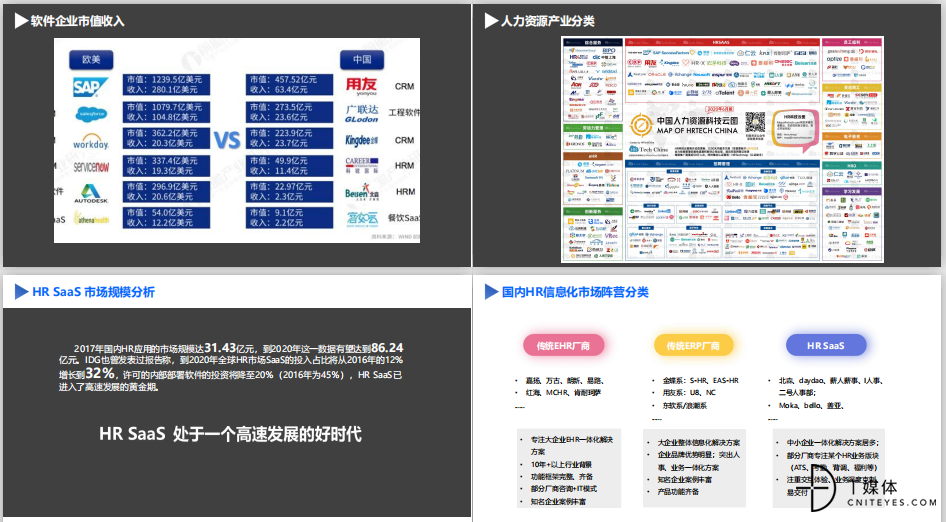
Task: Click box showing 市值: 1079.7亿美元
Action: pos(167,112)
